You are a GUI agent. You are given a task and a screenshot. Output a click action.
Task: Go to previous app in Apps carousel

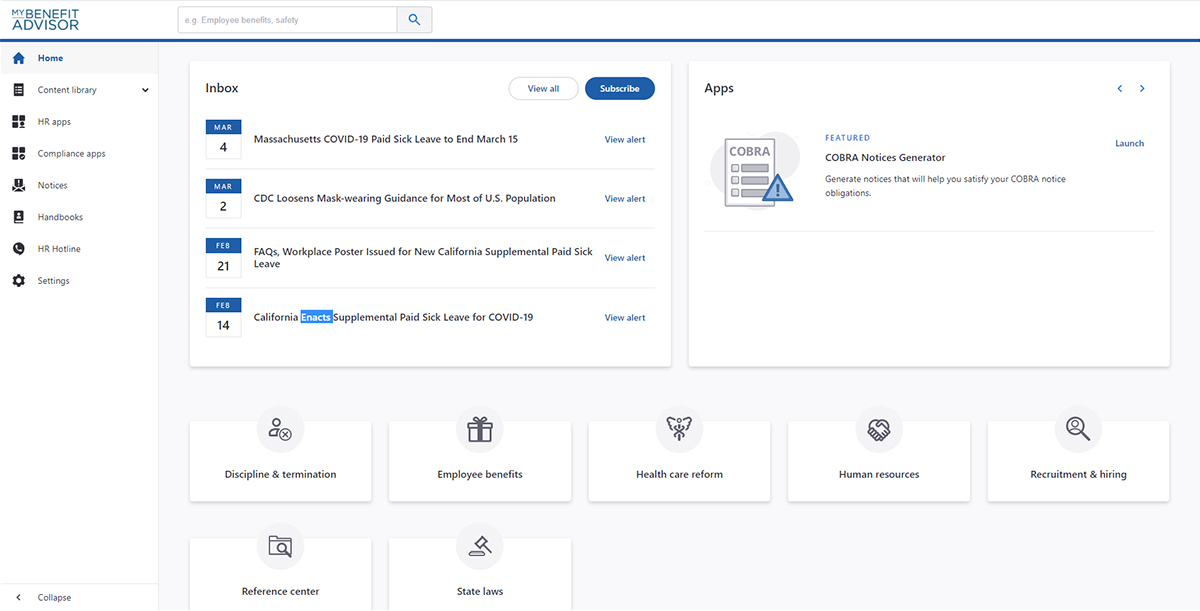[x=1120, y=89]
